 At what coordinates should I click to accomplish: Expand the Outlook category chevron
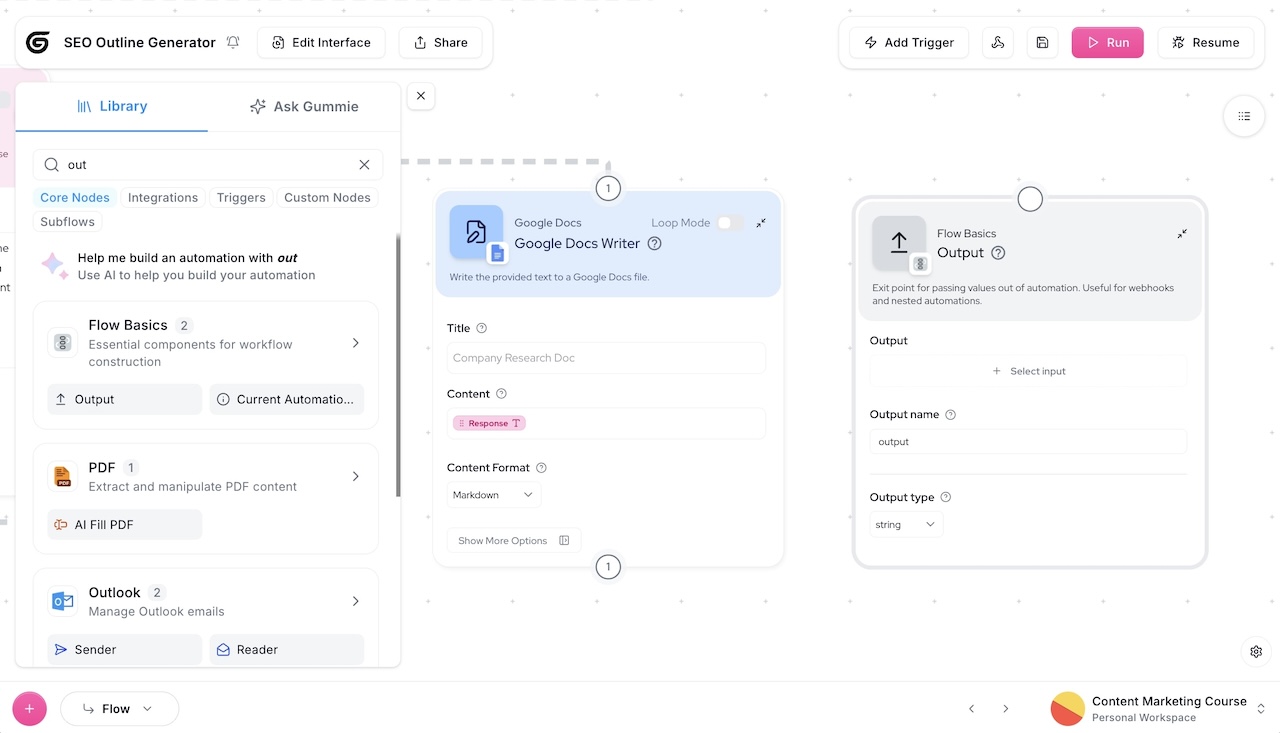[356, 601]
